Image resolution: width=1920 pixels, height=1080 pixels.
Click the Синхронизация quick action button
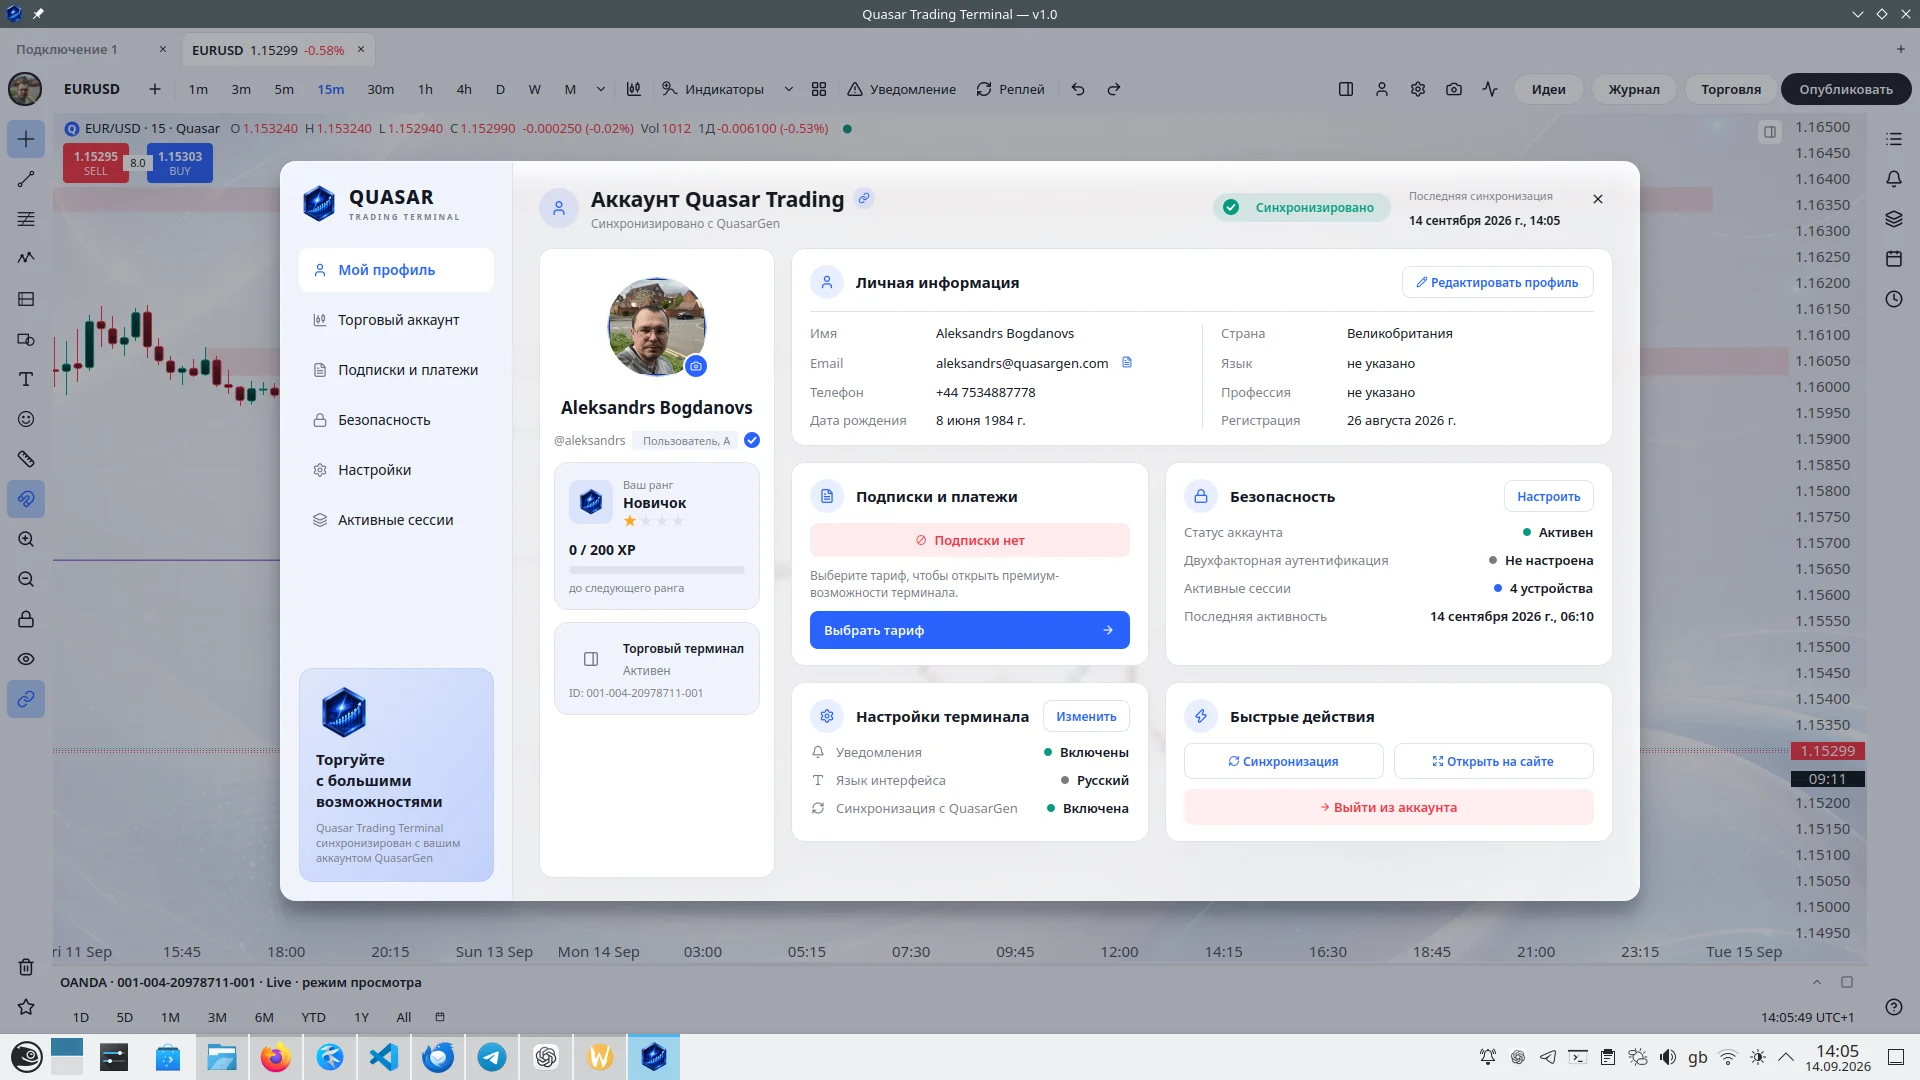coord(1283,761)
